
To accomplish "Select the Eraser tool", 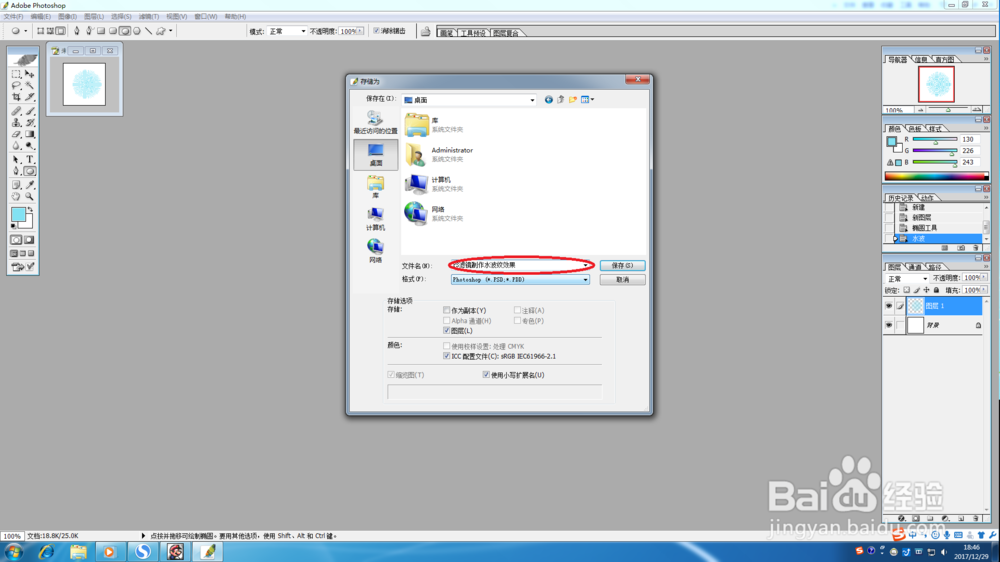I will tap(17, 134).
